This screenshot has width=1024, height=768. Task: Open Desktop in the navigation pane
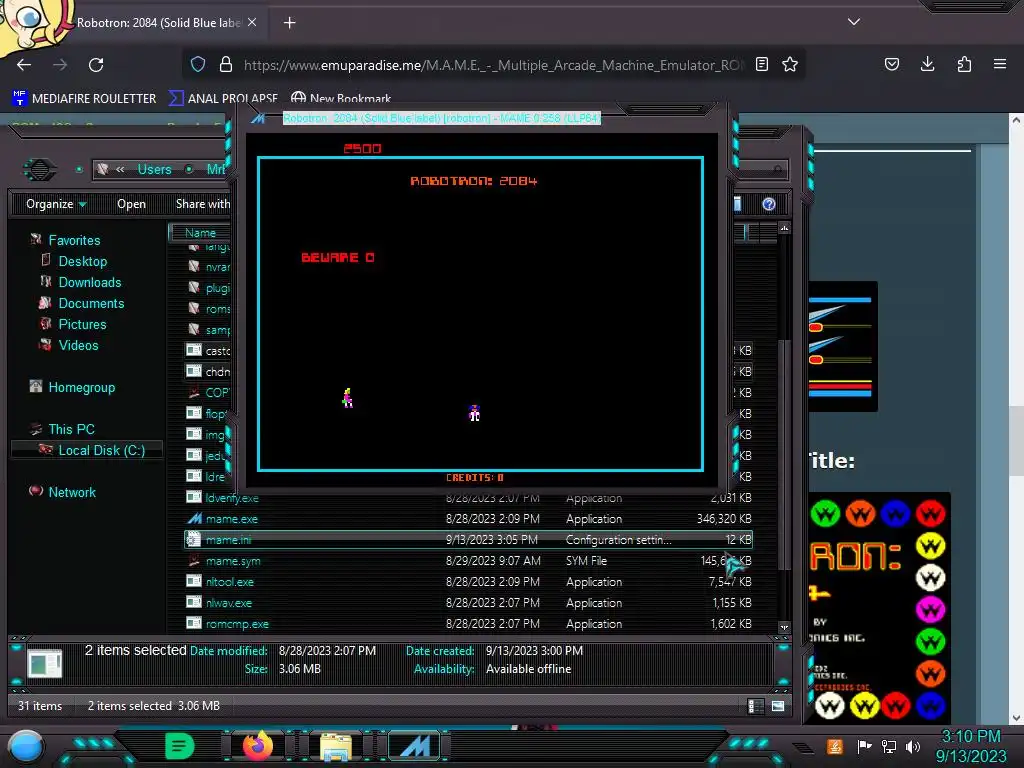click(x=82, y=261)
